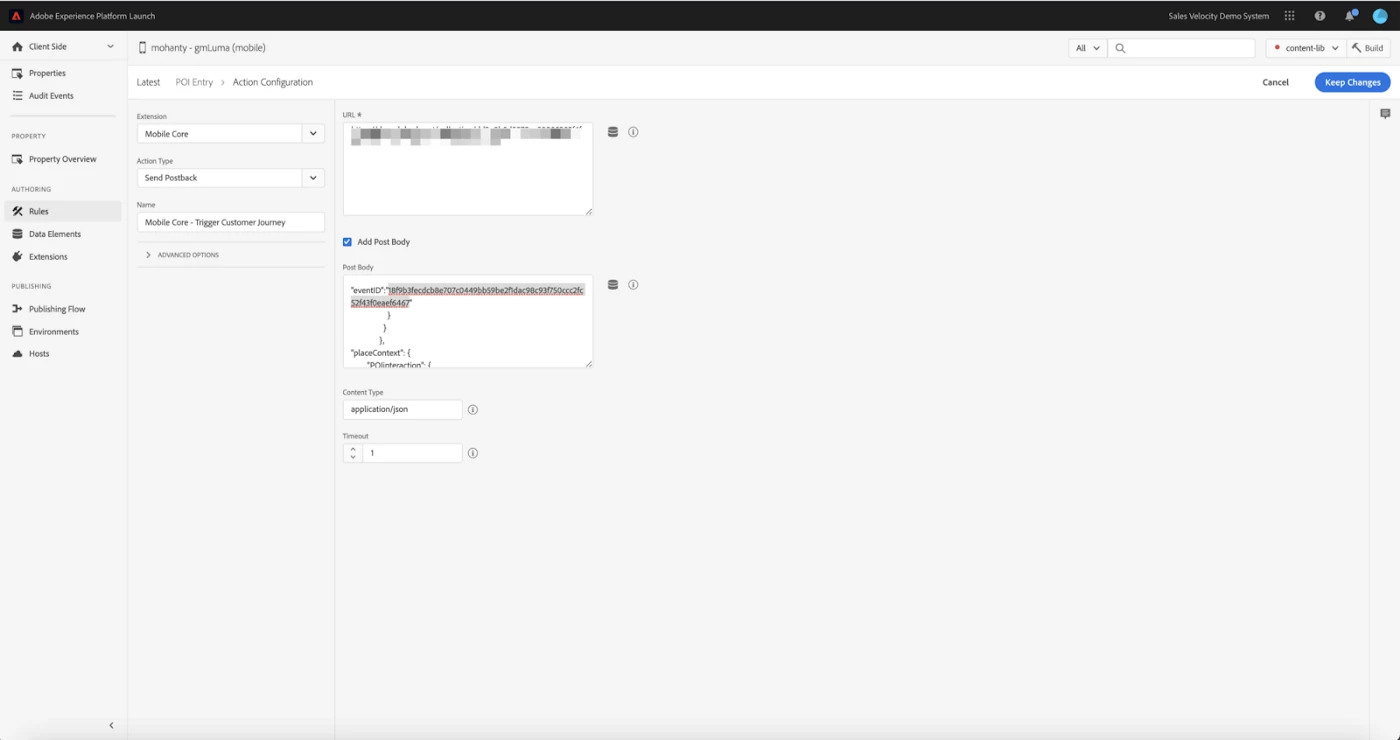Open the app switcher grid icon
Image resolution: width=1400 pixels, height=740 pixels.
pos(1289,16)
